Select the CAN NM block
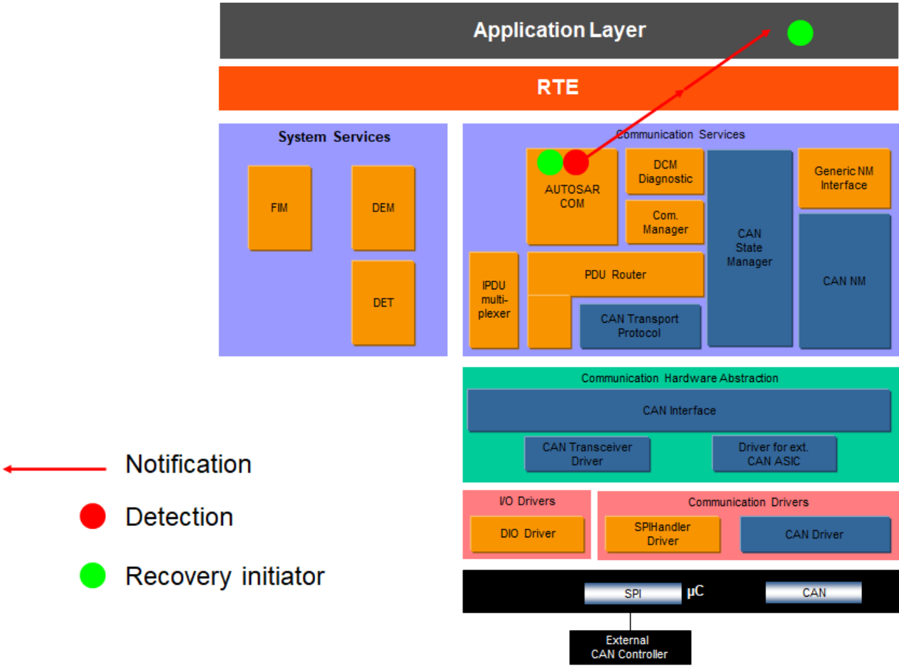Screen dimensions: 899x666 coord(845,281)
